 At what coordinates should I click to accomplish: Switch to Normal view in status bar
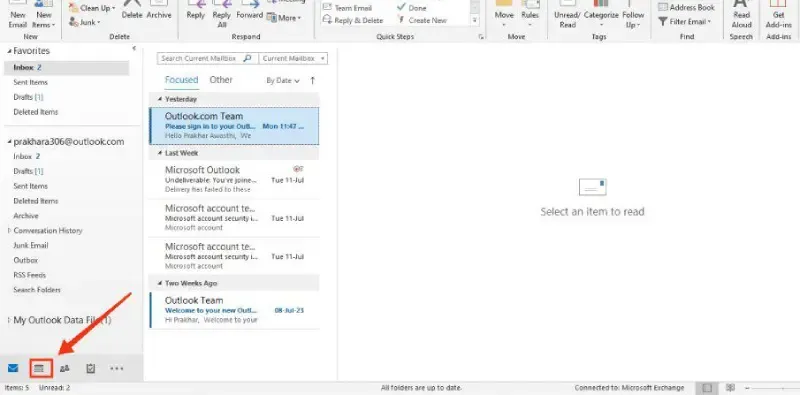(707, 388)
